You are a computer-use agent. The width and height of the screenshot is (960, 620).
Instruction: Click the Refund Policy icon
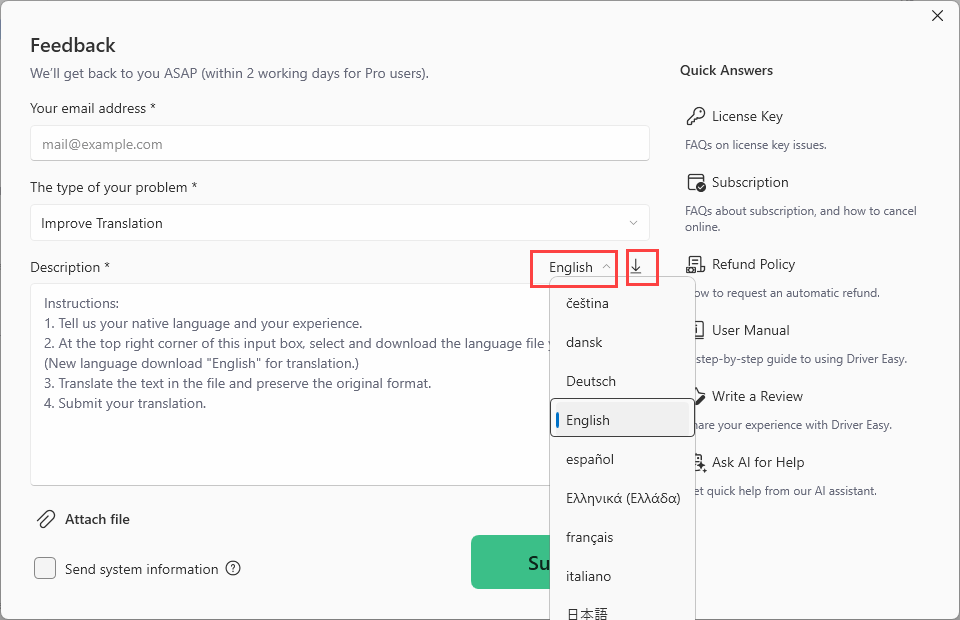(x=697, y=264)
